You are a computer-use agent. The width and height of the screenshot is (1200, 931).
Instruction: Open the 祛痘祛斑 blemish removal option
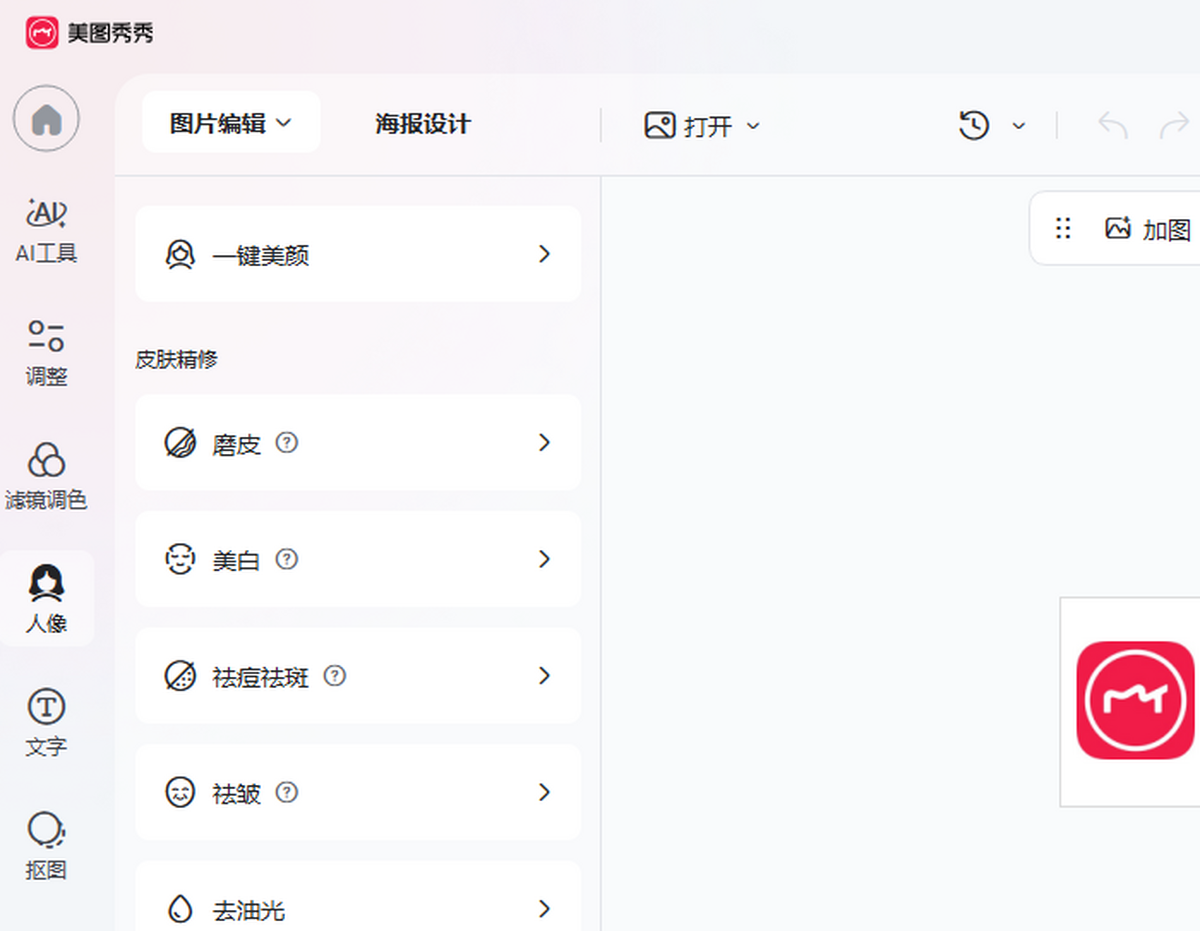pyautogui.click(x=358, y=676)
